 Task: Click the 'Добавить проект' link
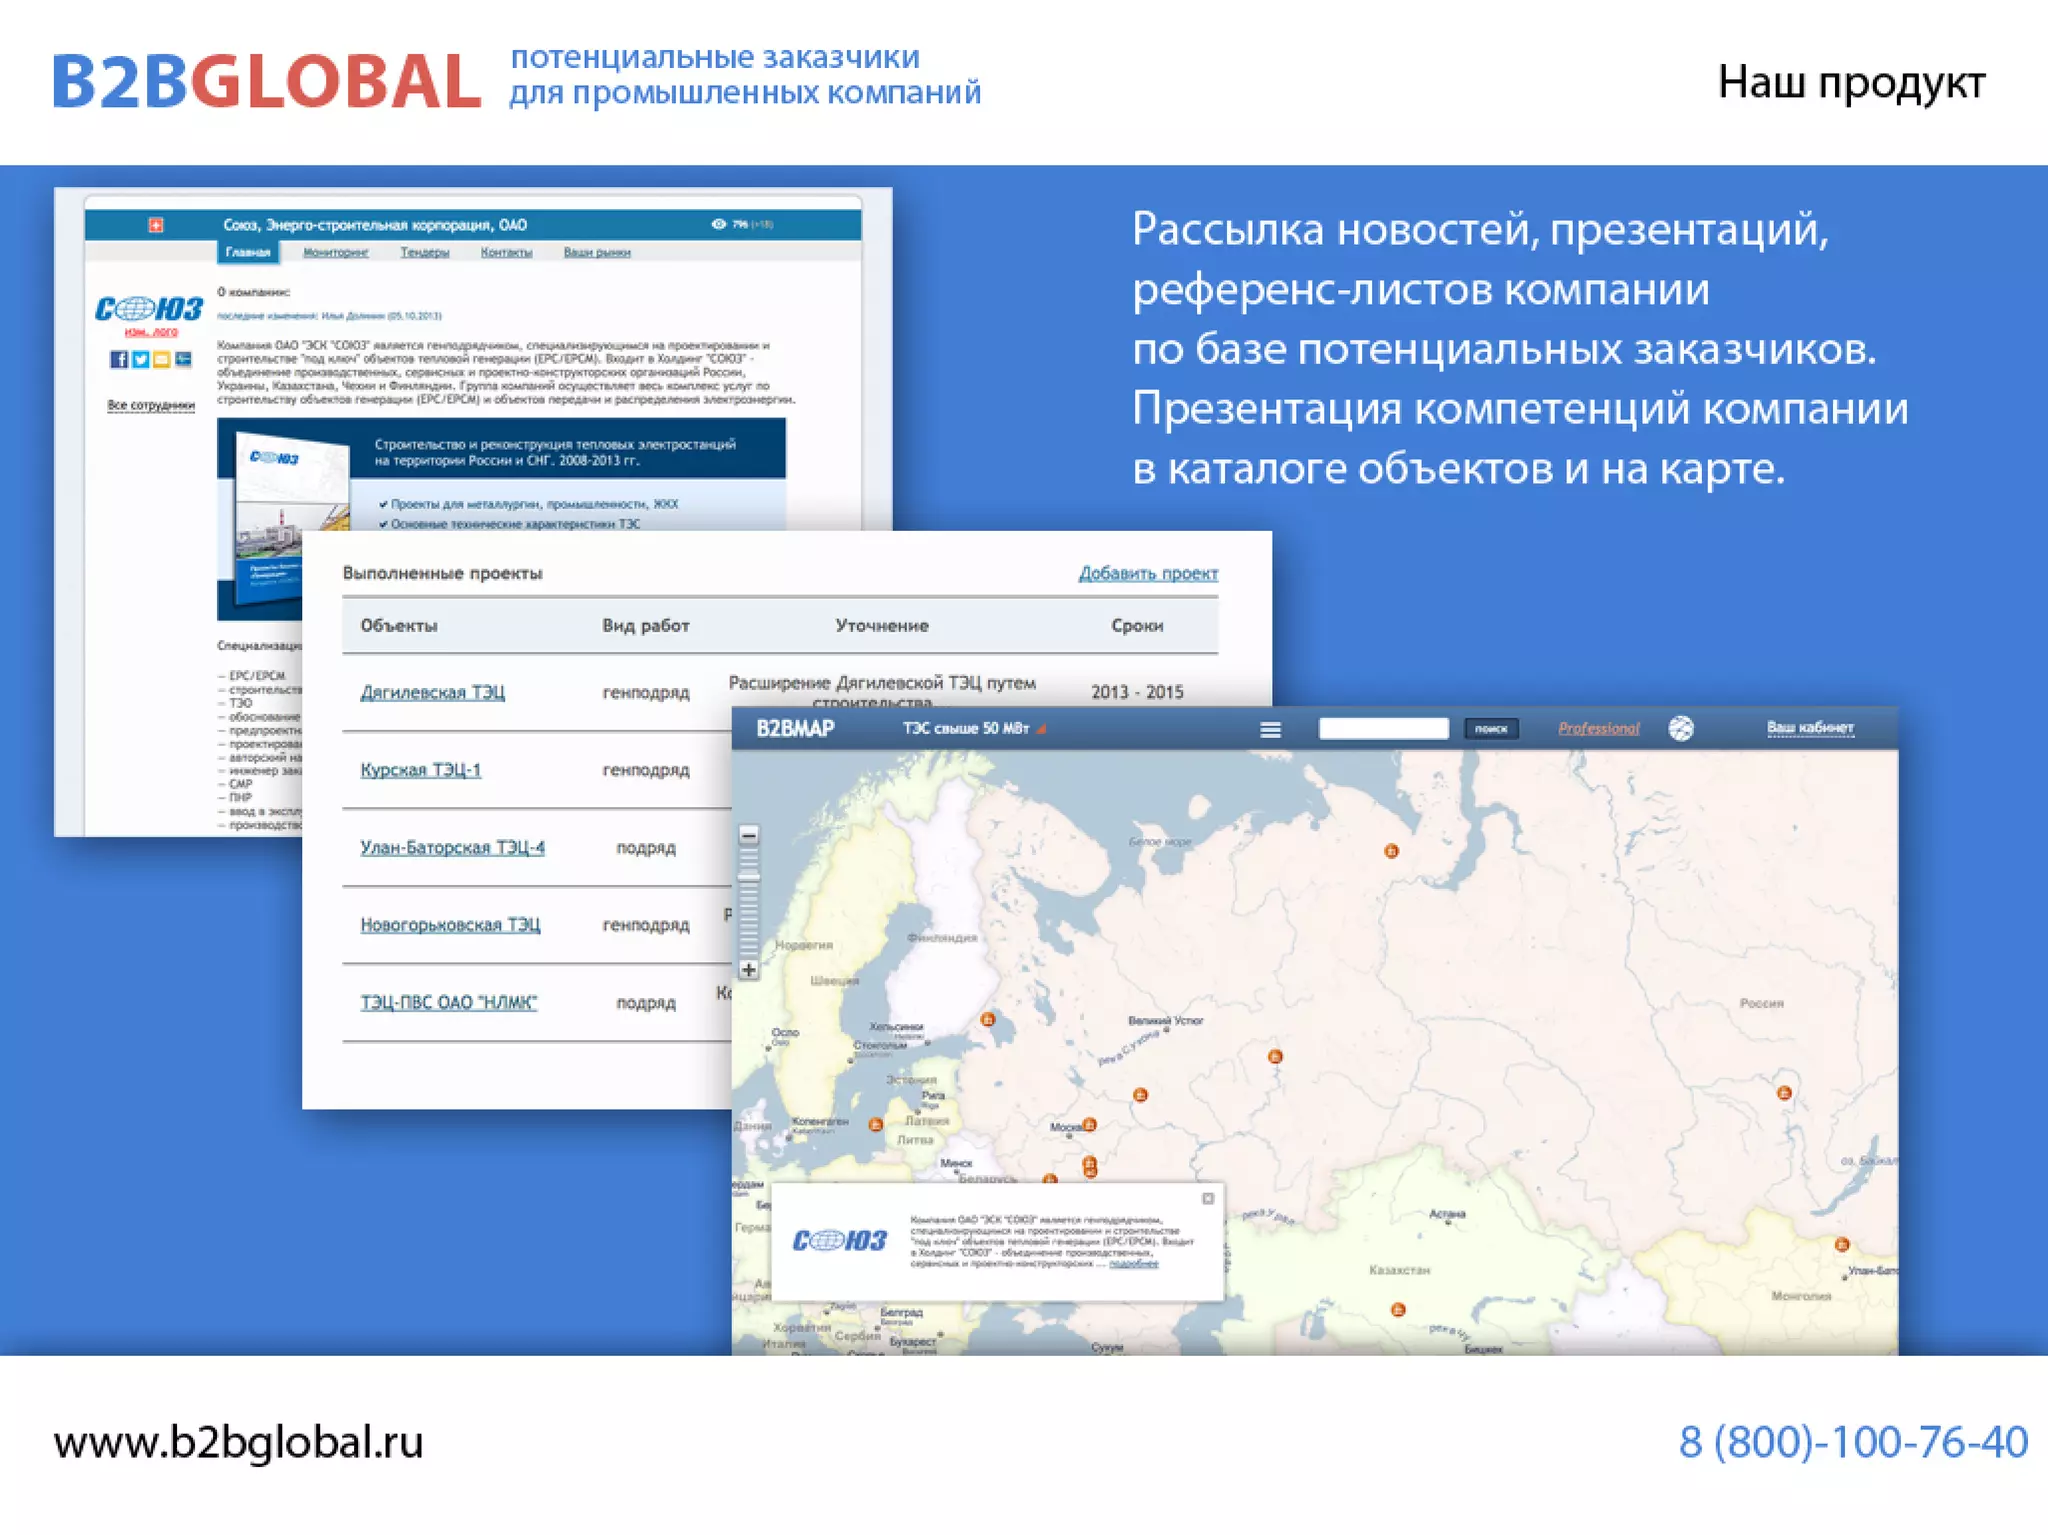[1147, 573]
